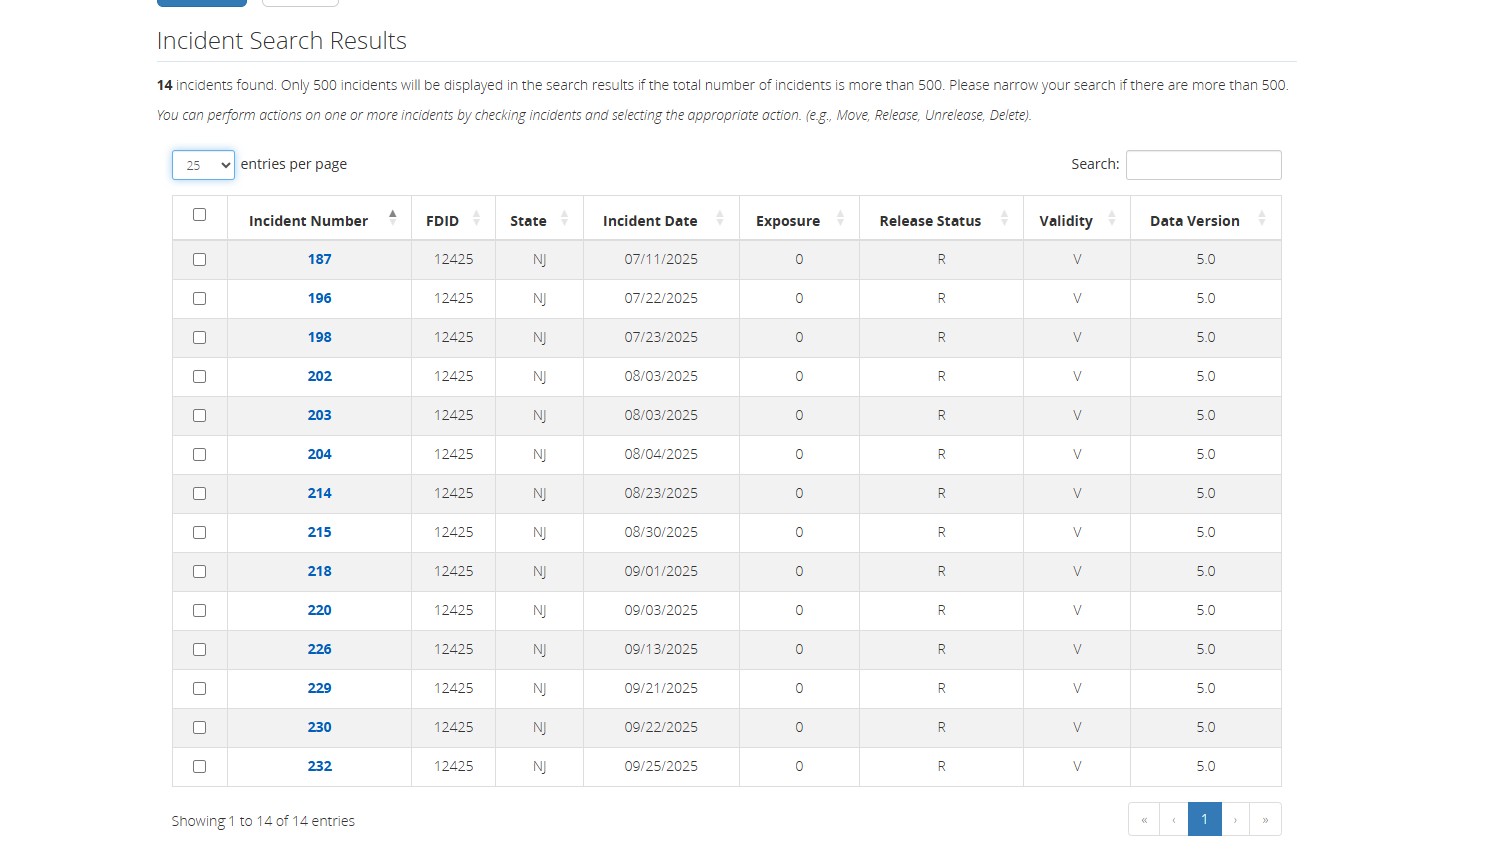Check the row for incident 232
This screenshot has width=1493, height=867.
[x=199, y=766]
